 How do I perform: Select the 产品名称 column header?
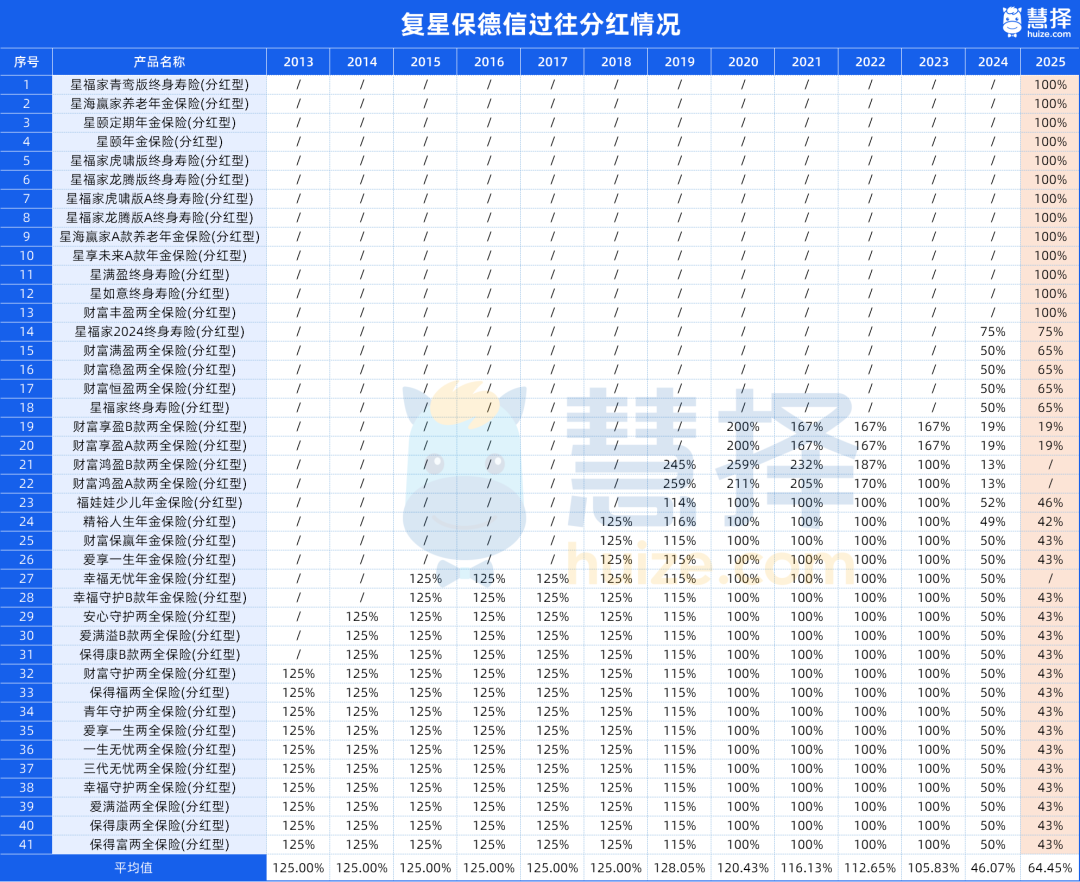[x=159, y=62]
